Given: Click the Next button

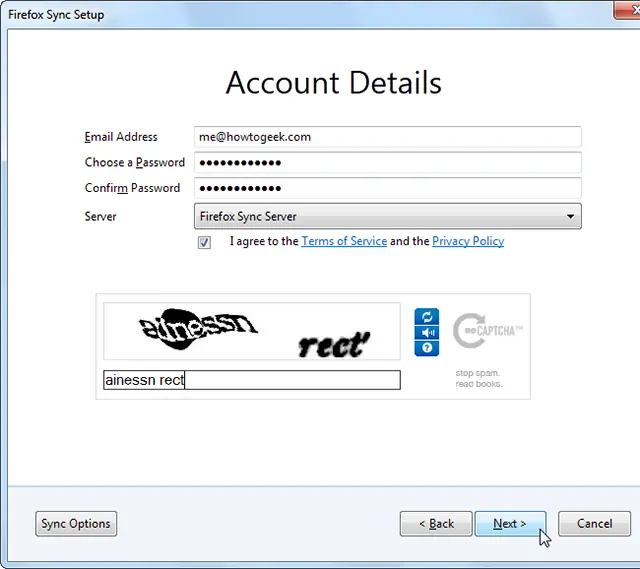Looking at the screenshot, I should [x=510, y=524].
